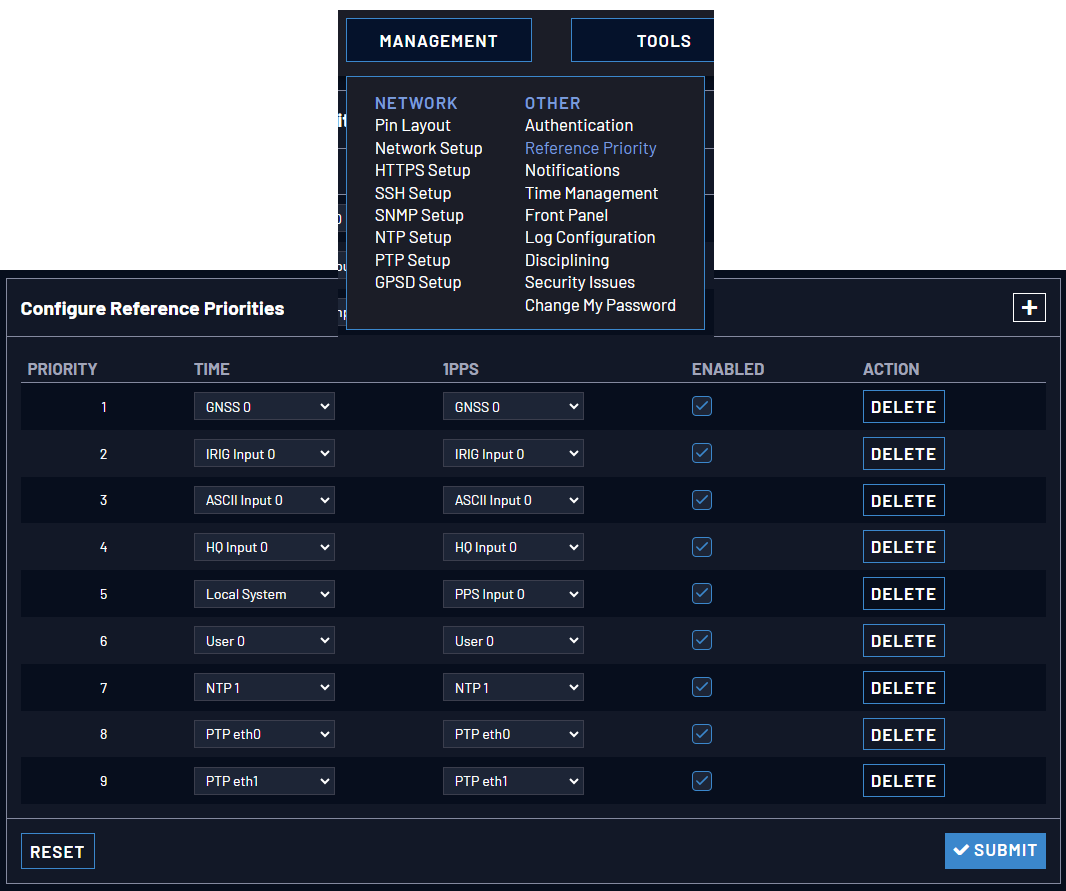Toggle Enabled checkbox for priority 9
Image resolution: width=1066 pixels, height=891 pixels.
pyautogui.click(x=702, y=781)
